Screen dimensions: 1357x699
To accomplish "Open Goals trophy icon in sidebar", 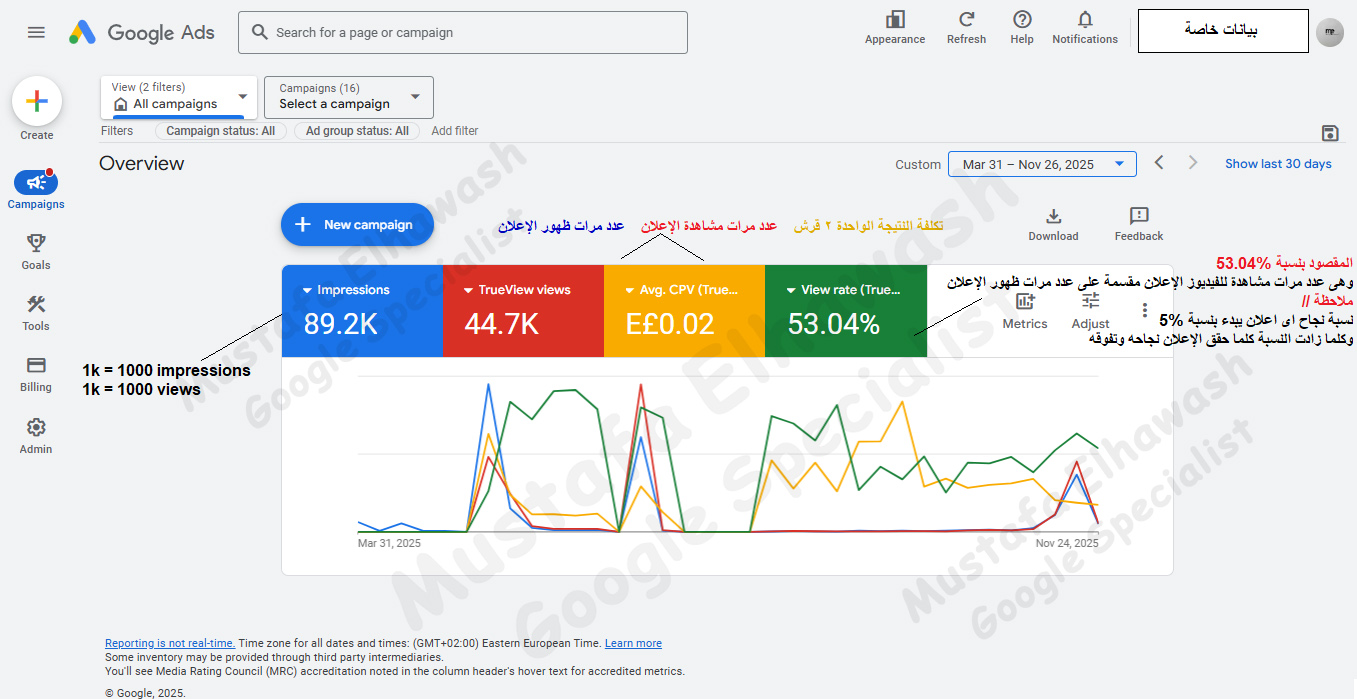I will click(36, 243).
